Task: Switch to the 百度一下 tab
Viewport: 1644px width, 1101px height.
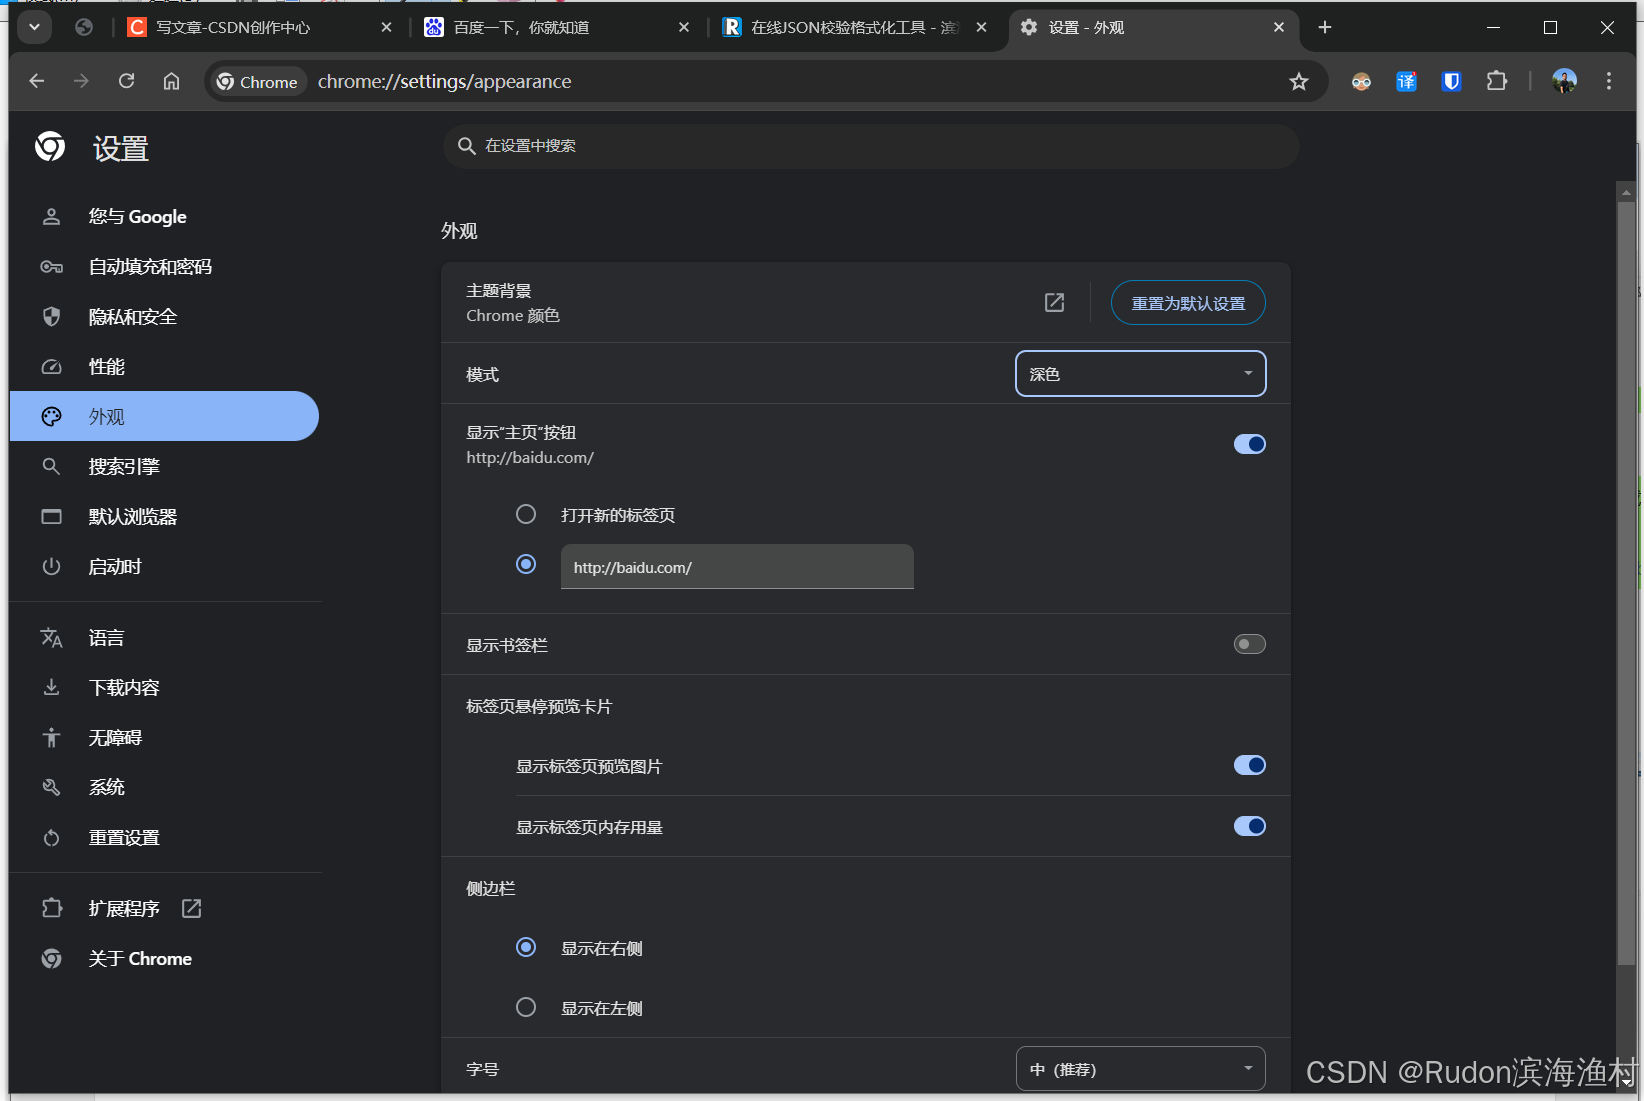Action: click(520, 27)
